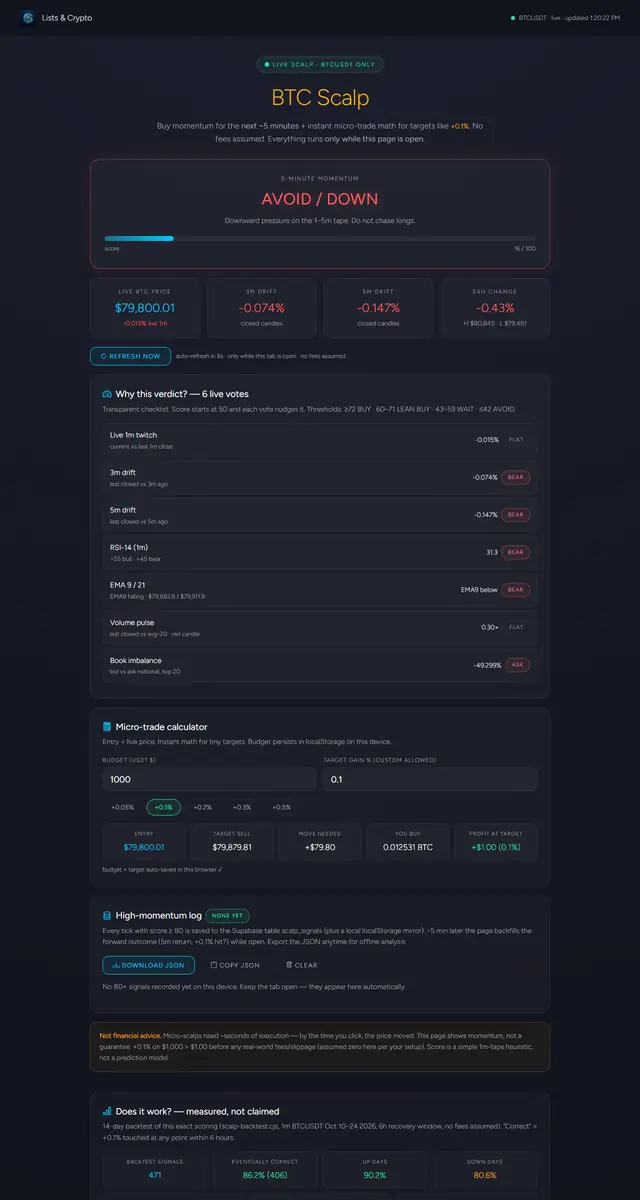
Task: Click the live BTC price $79,800.01 card
Action: point(145,308)
